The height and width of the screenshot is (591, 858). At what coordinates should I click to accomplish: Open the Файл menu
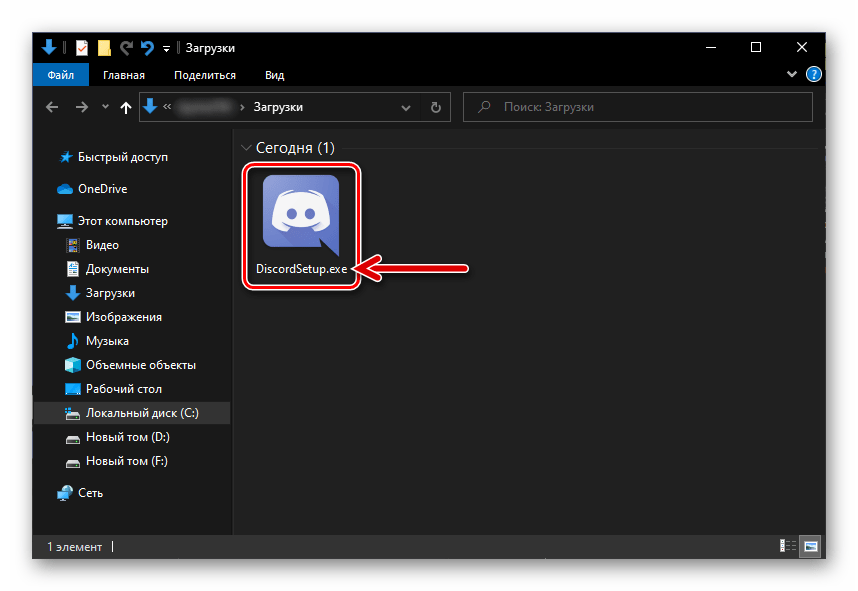point(59,75)
